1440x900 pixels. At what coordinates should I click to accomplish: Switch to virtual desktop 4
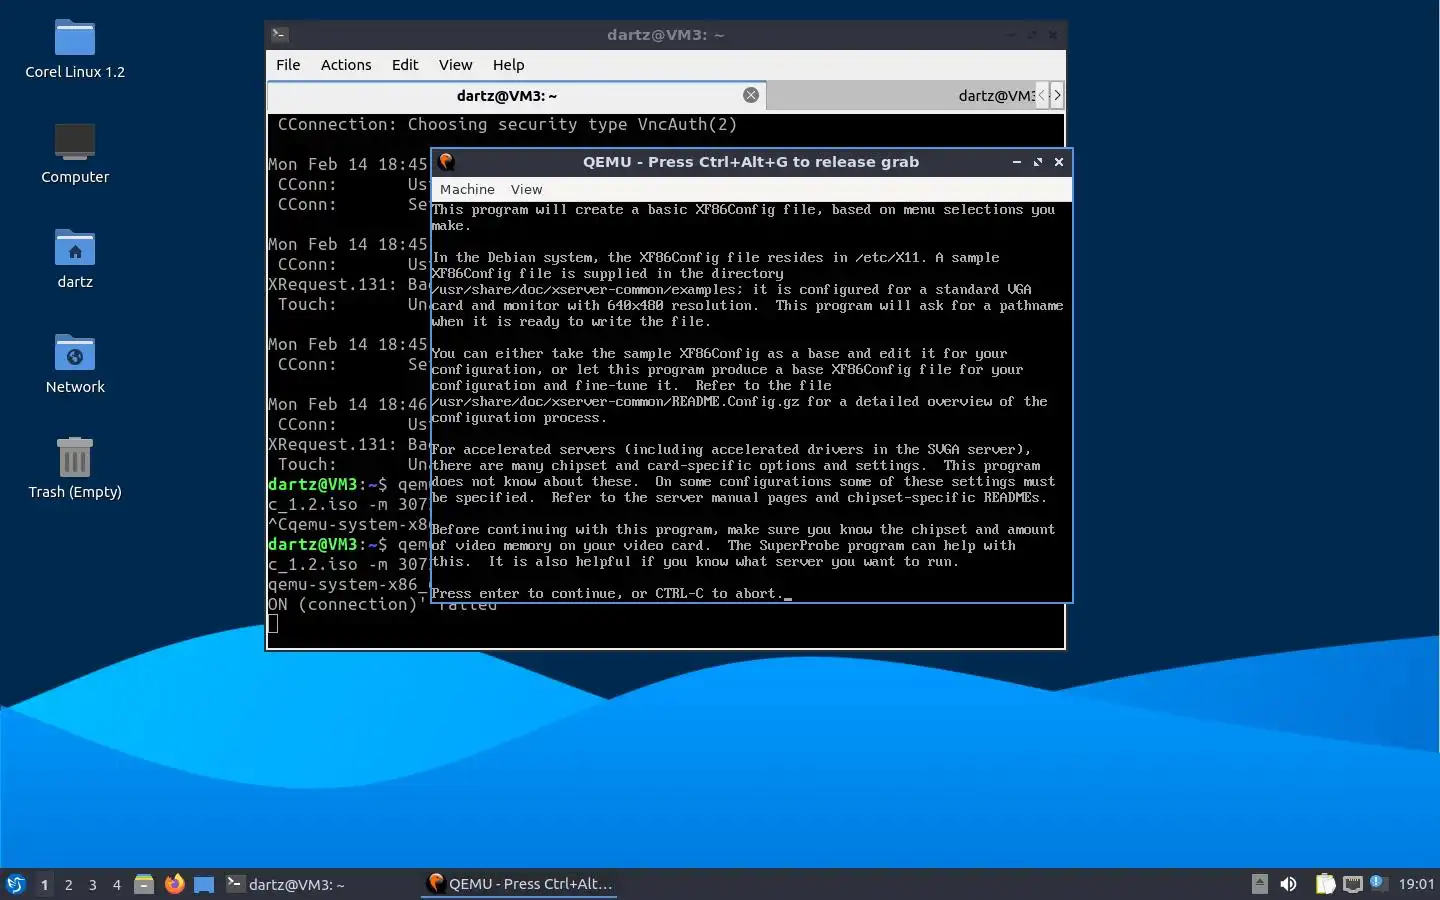tap(116, 884)
